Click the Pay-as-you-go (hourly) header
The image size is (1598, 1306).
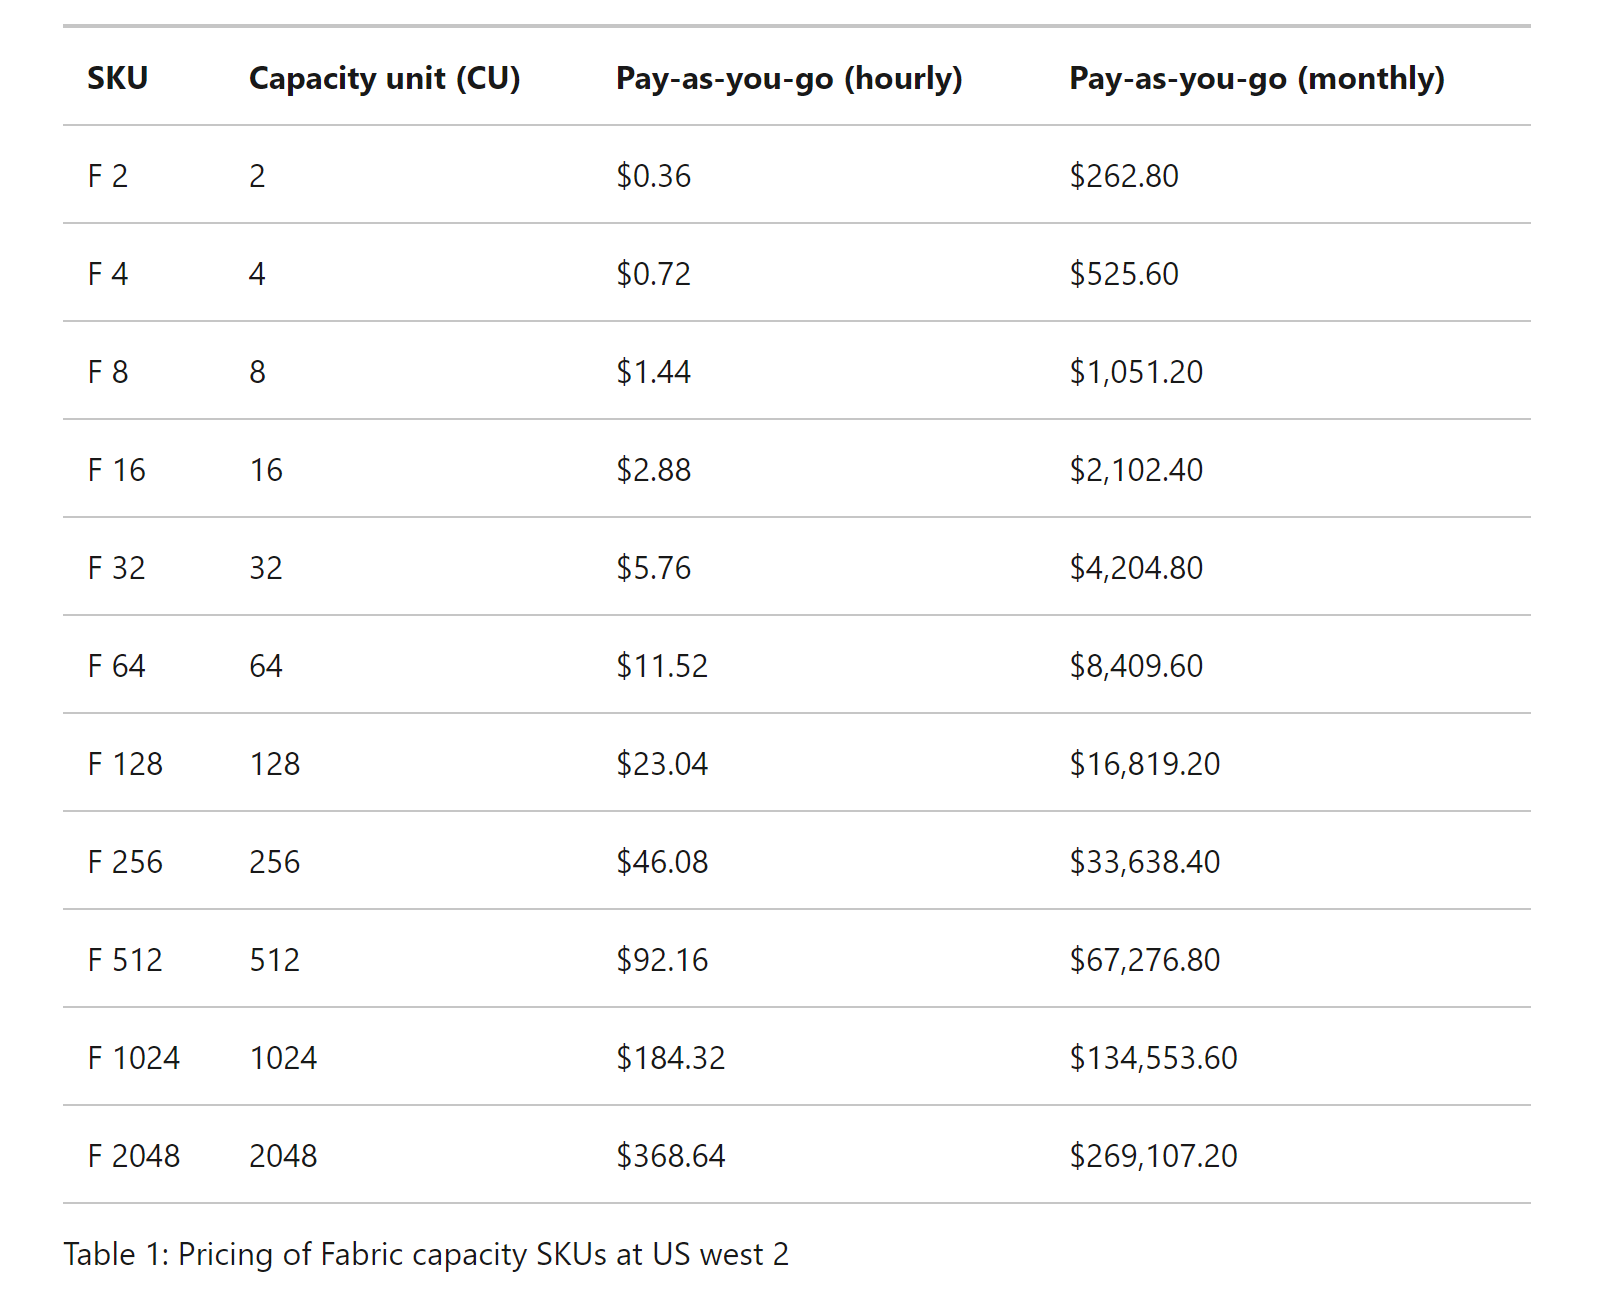click(788, 78)
